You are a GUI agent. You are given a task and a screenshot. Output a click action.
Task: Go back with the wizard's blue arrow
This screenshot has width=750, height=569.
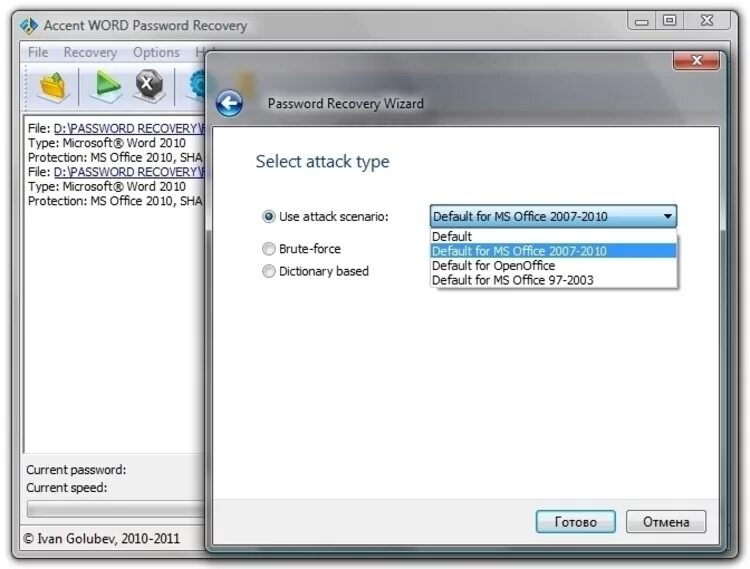(x=229, y=103)
